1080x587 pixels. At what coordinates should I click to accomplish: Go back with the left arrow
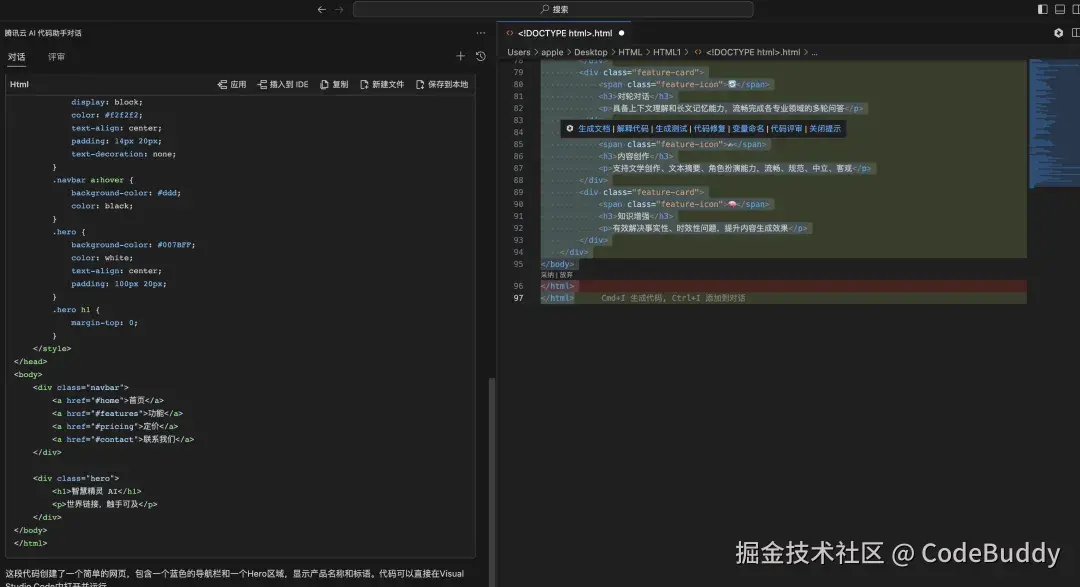point(321,10)
